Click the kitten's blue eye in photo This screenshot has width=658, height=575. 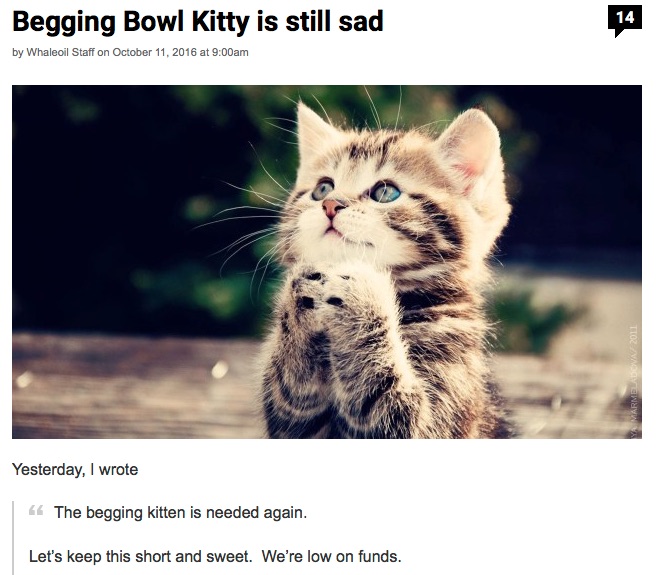pyautogui.click(x=385, y=192)
